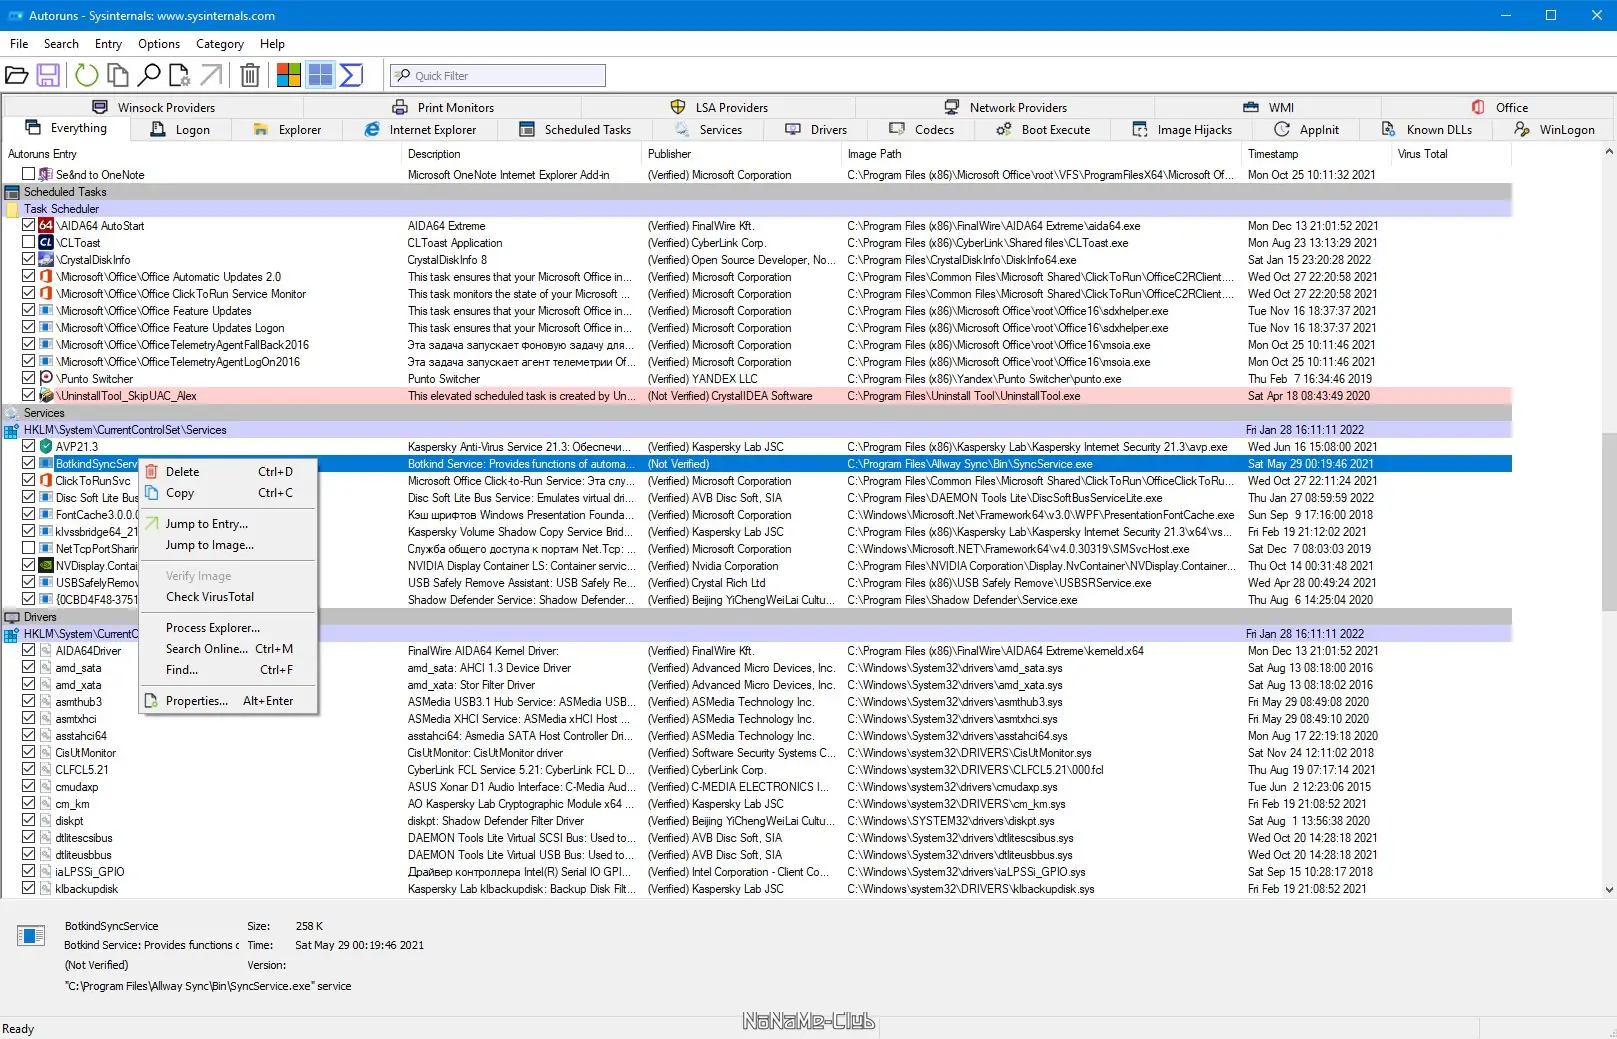Select the klbackupdisk driver row
The height and width of the screenshot is (1039, 1617).
(x=757, y=889)
